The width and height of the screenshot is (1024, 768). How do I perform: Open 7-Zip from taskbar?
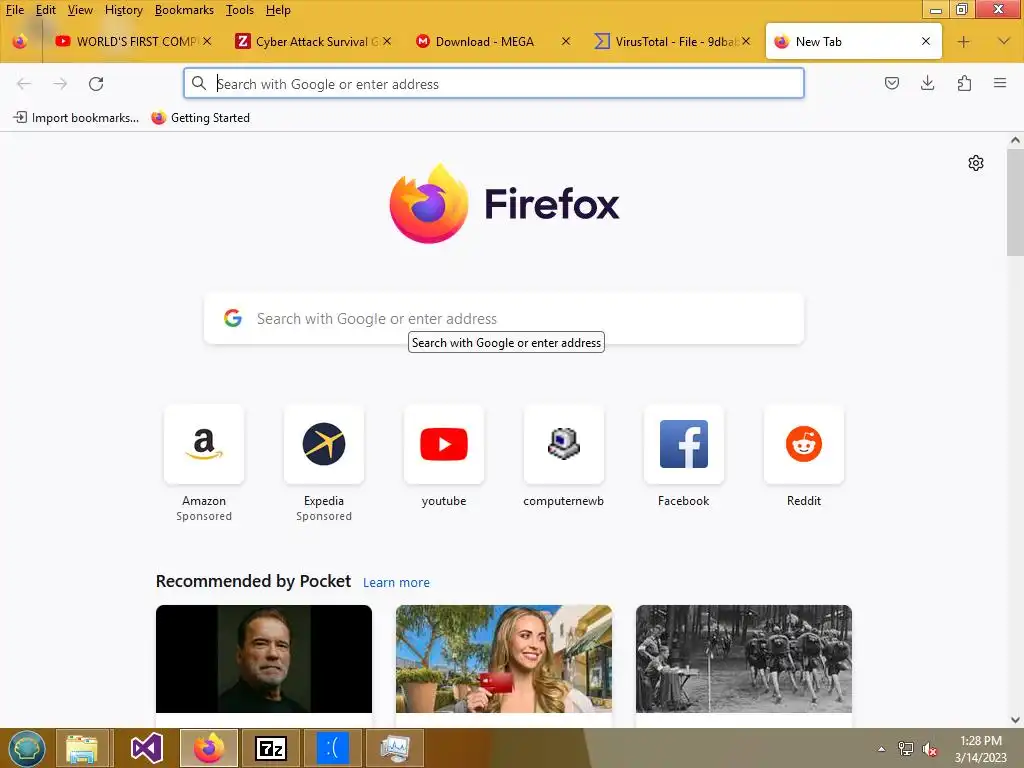[271, 748]
